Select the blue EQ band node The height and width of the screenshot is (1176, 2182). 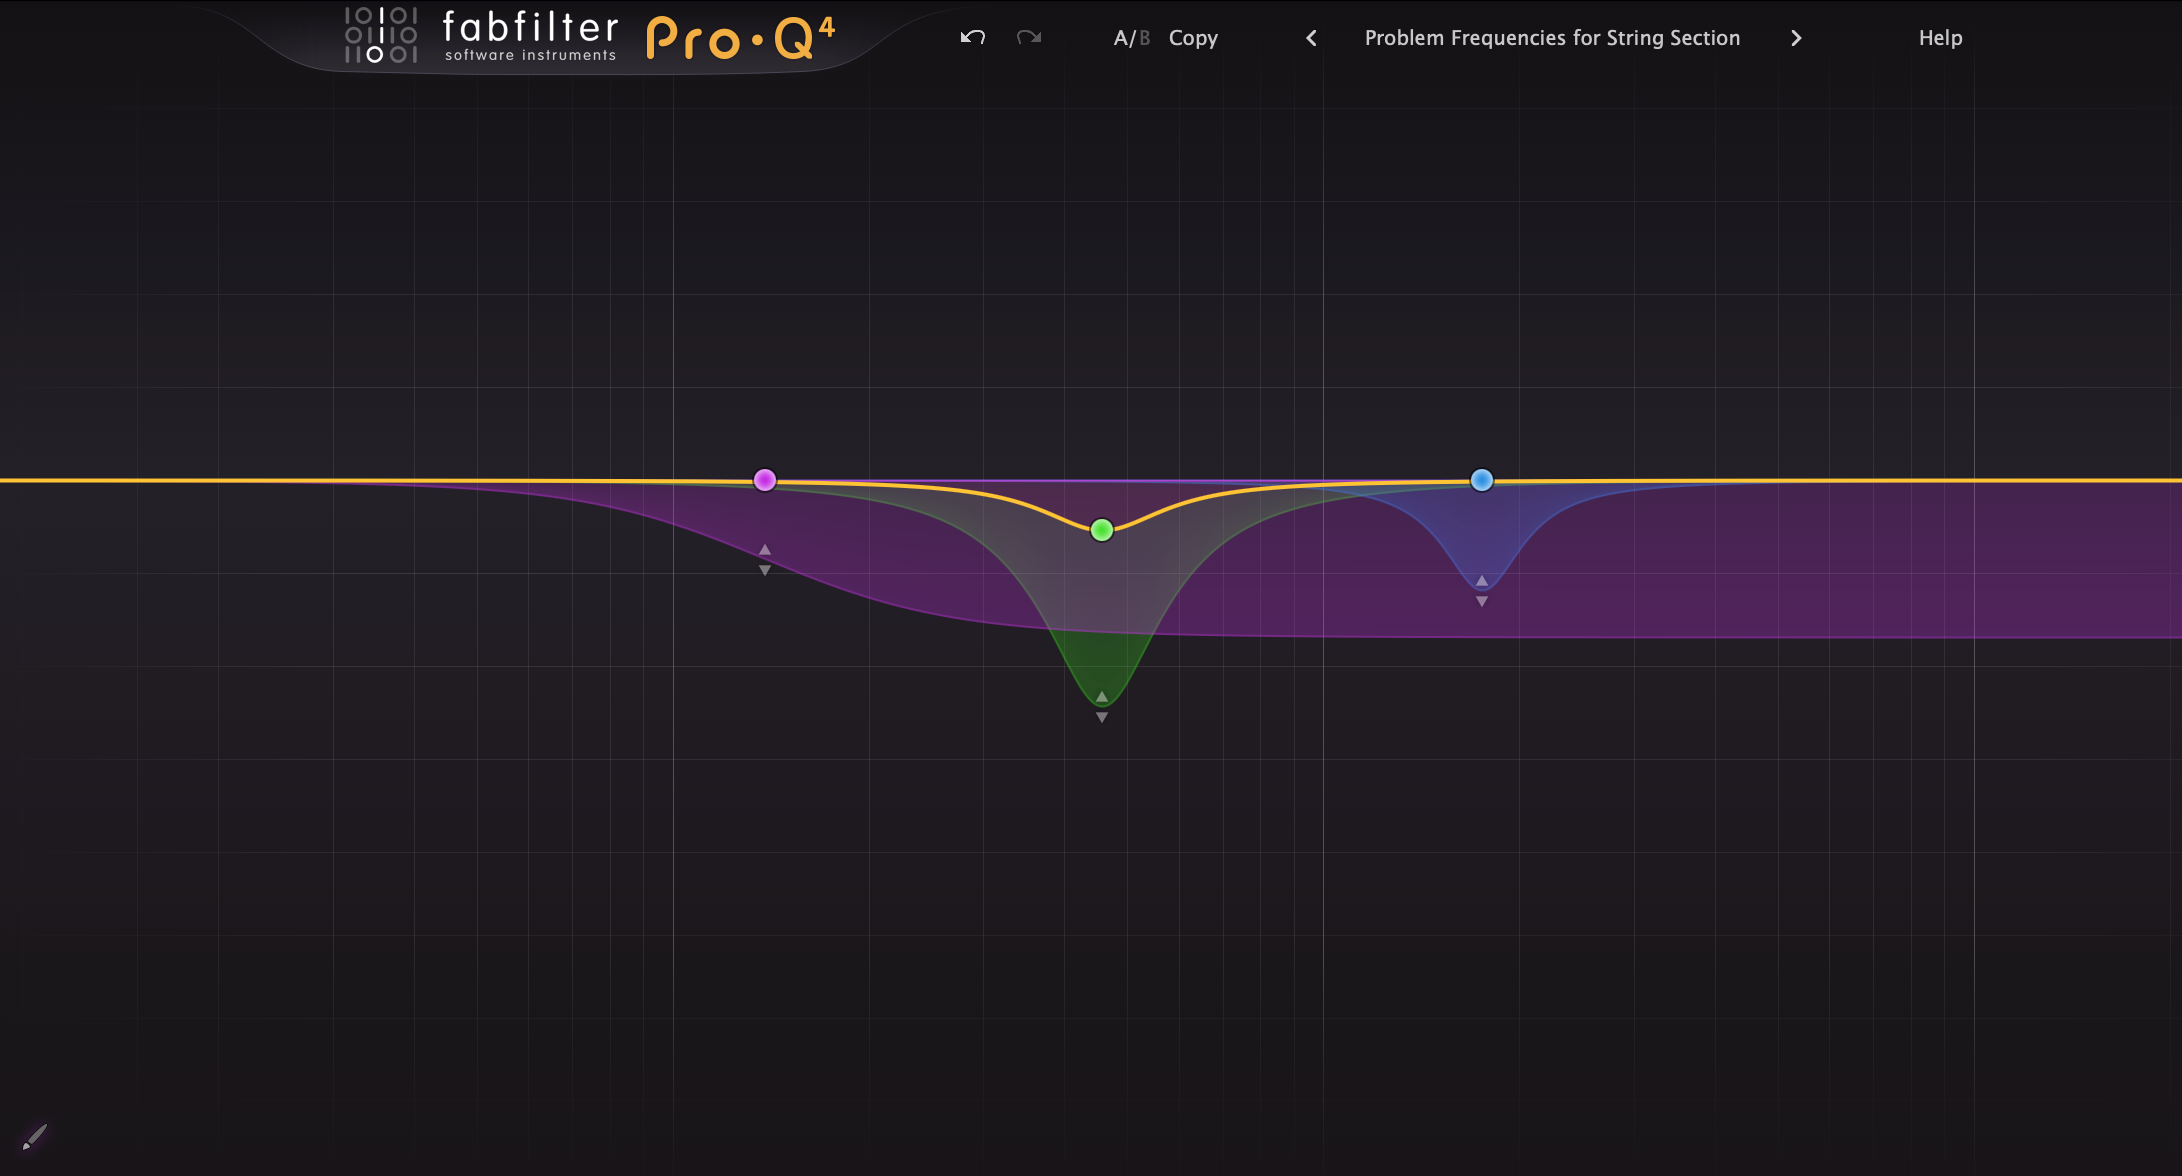(x=1482, y=480)
